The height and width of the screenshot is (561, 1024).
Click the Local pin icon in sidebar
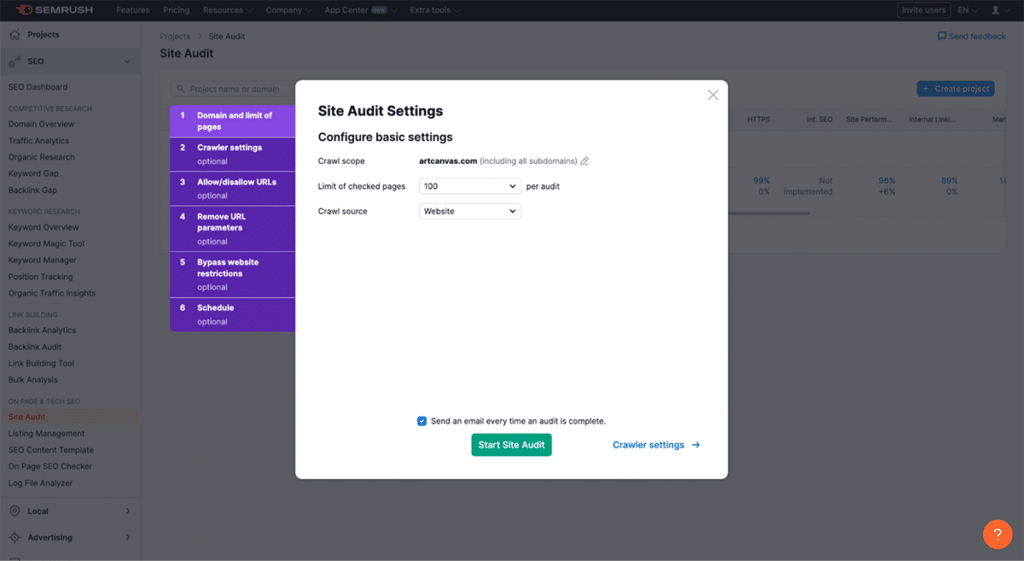[14, 511]
